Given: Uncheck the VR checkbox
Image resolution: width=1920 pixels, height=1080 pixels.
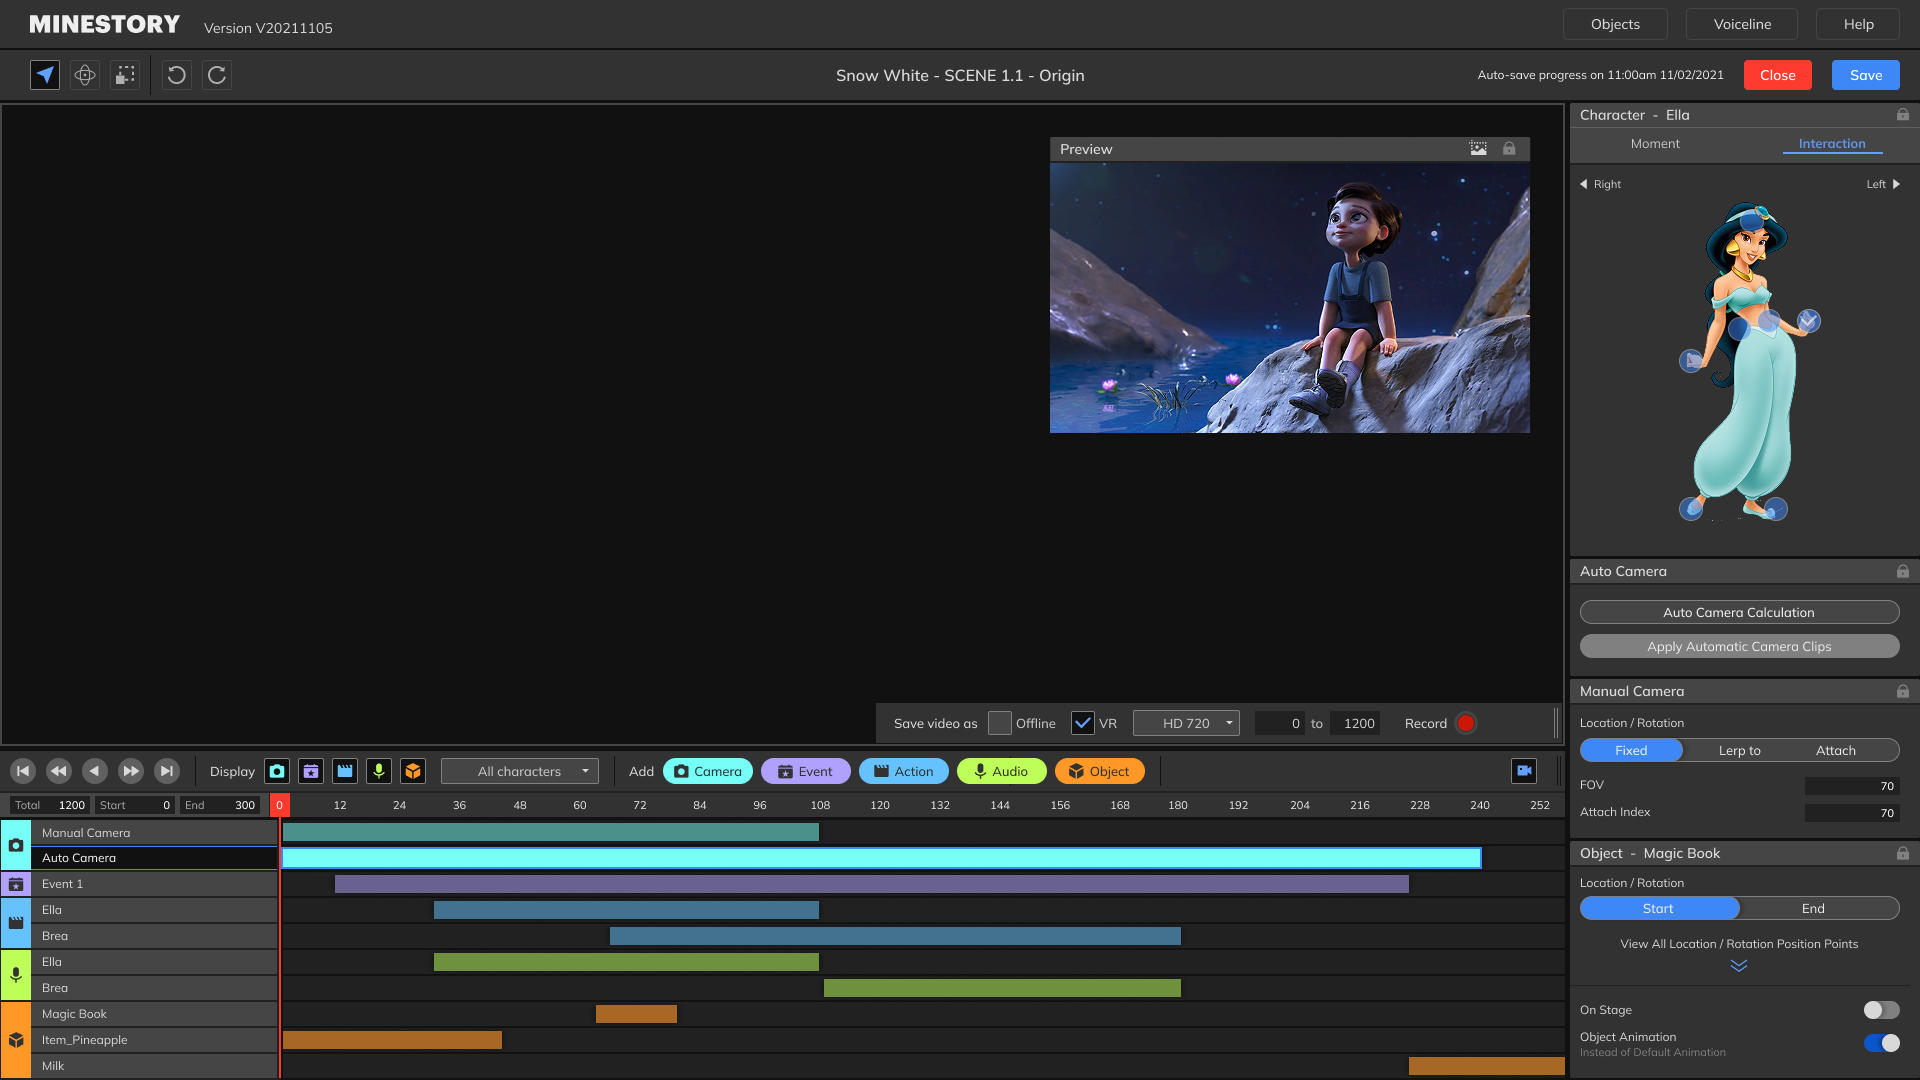Looking at the screenshot, I should [1082, 723].
